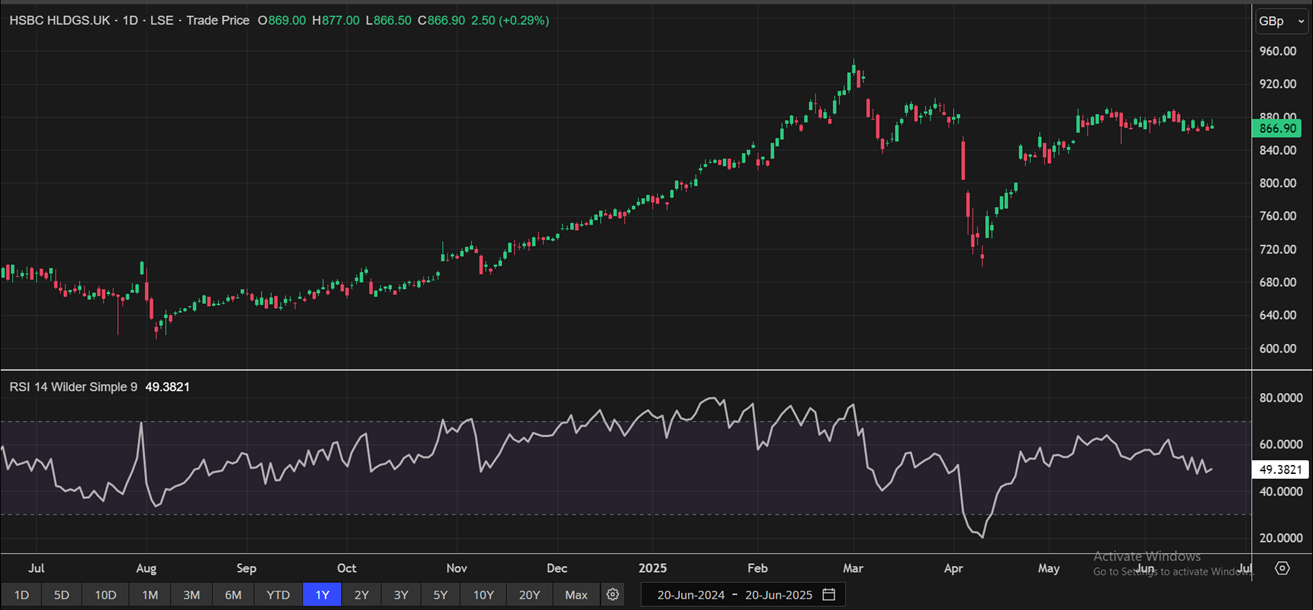The image size is (1313, 610).
Task: Click the hexagon chart settings icon
Action: [x=1282, y=568]
